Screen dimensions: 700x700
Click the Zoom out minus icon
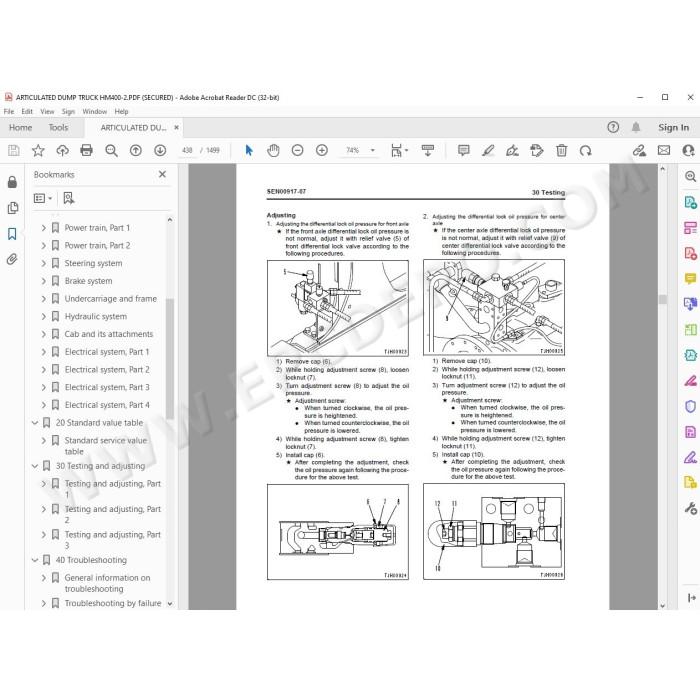tap(297, 150)
